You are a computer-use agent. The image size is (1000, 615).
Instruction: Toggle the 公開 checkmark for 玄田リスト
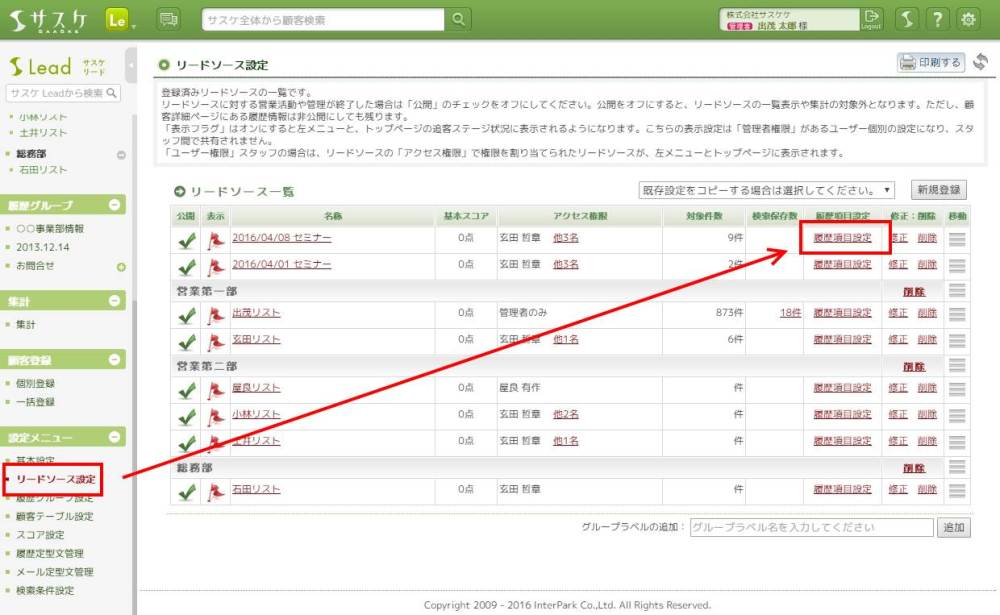click(186, 340)
